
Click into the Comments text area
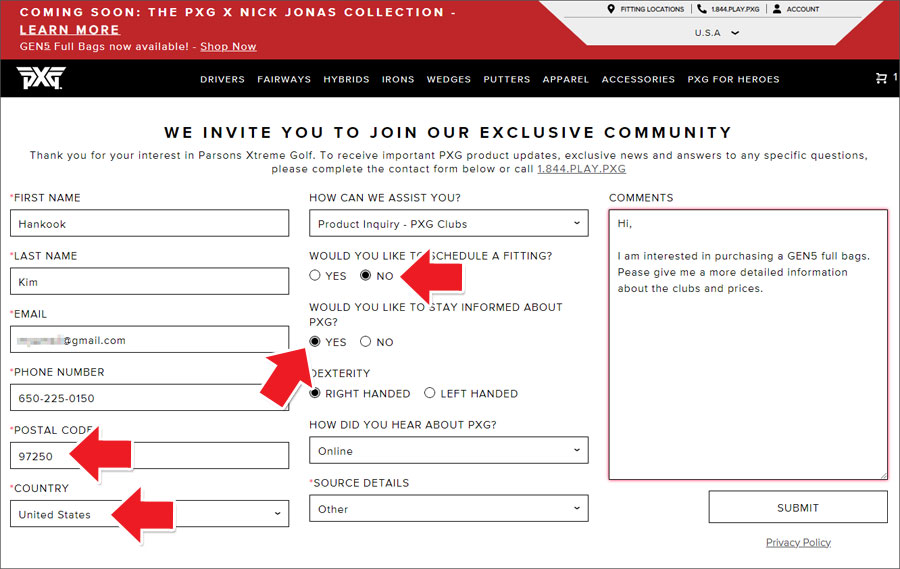[x=748, y=345]
